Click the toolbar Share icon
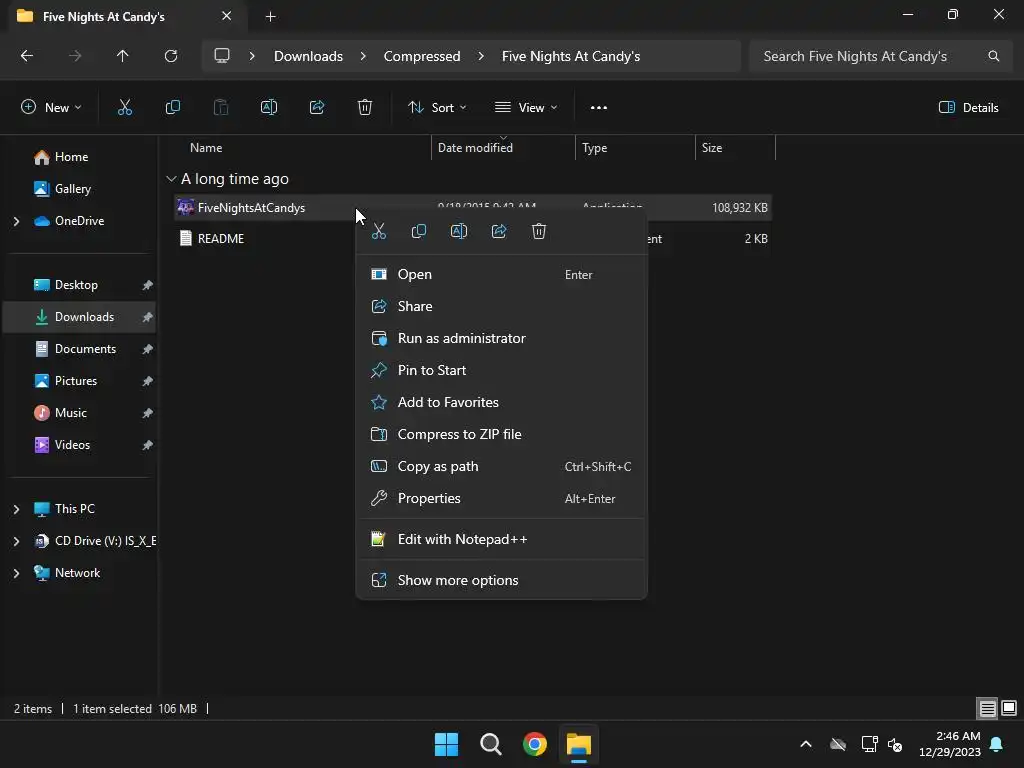This screenshot has width=1024, height=768. pyautogui.click(x=317, y=108)
